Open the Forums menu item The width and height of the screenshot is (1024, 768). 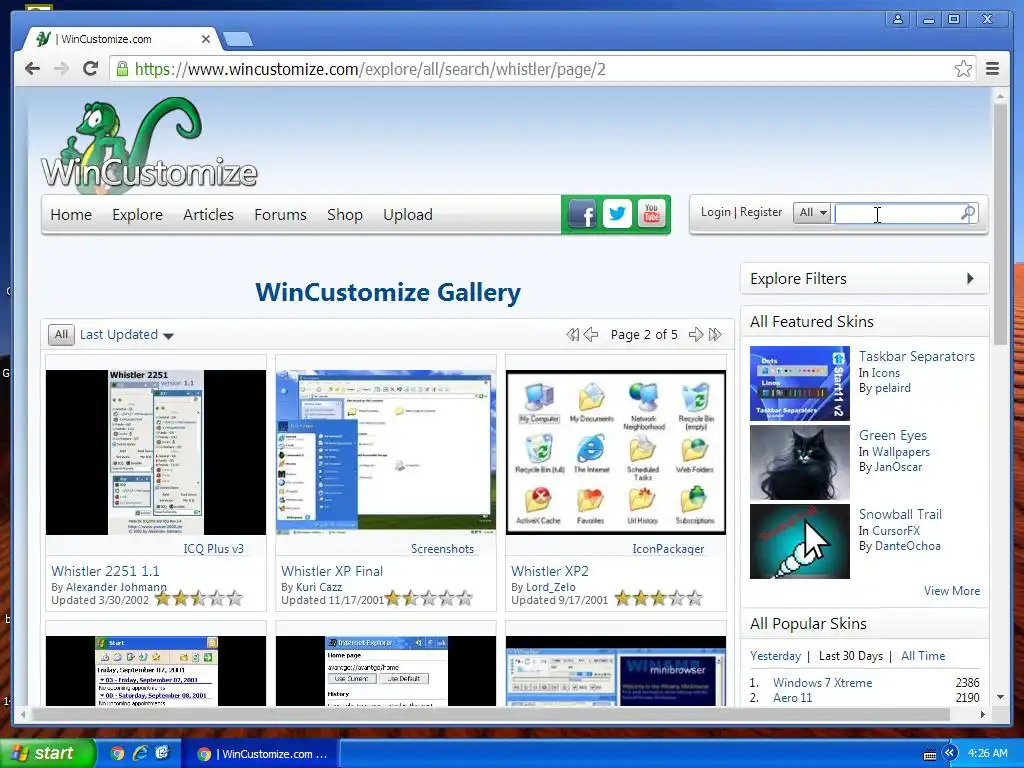(280, 214)
